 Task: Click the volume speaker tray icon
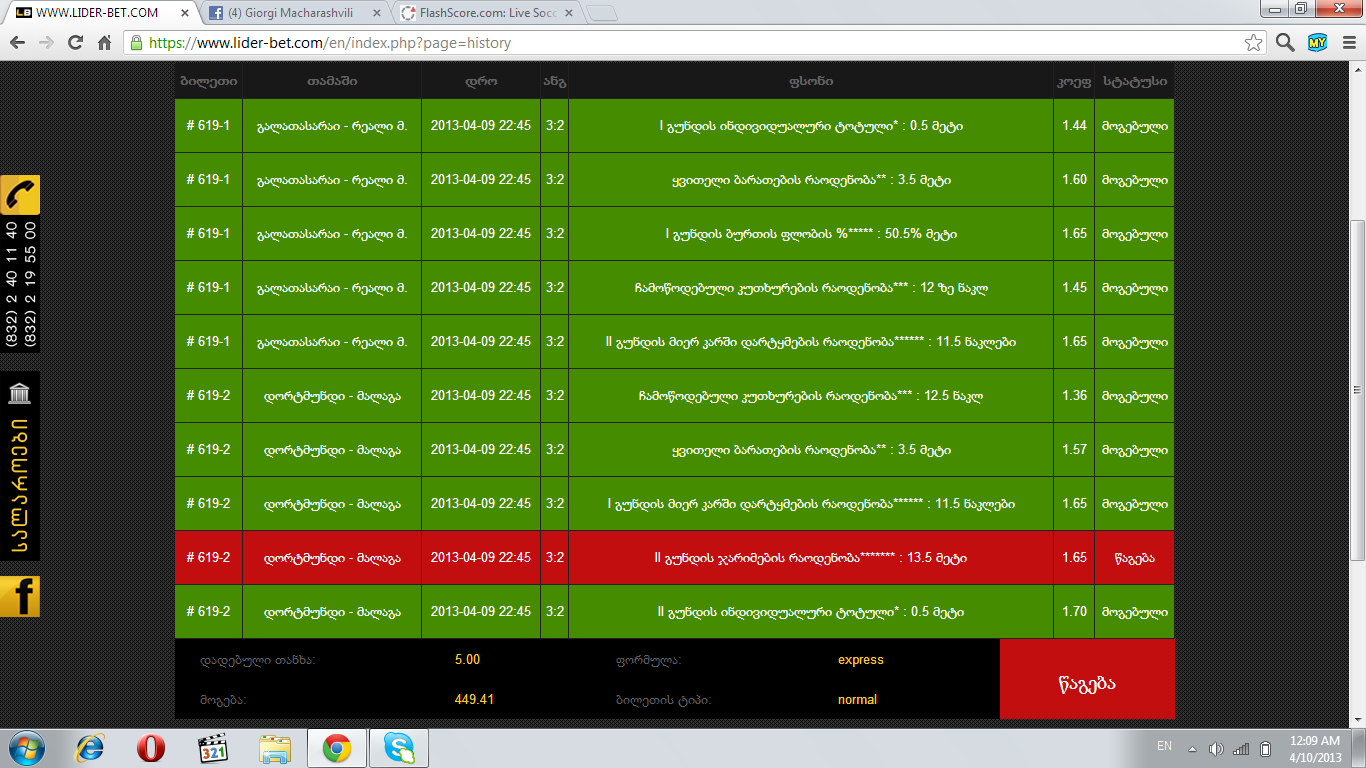click(1216, 749)
